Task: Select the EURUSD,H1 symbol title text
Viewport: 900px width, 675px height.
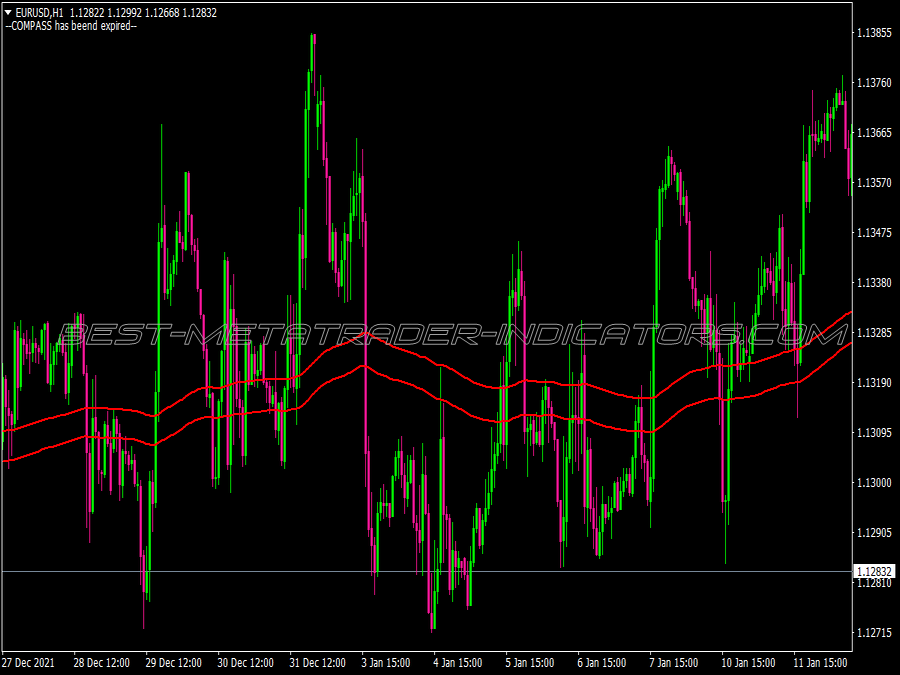Action: point(40,13)
